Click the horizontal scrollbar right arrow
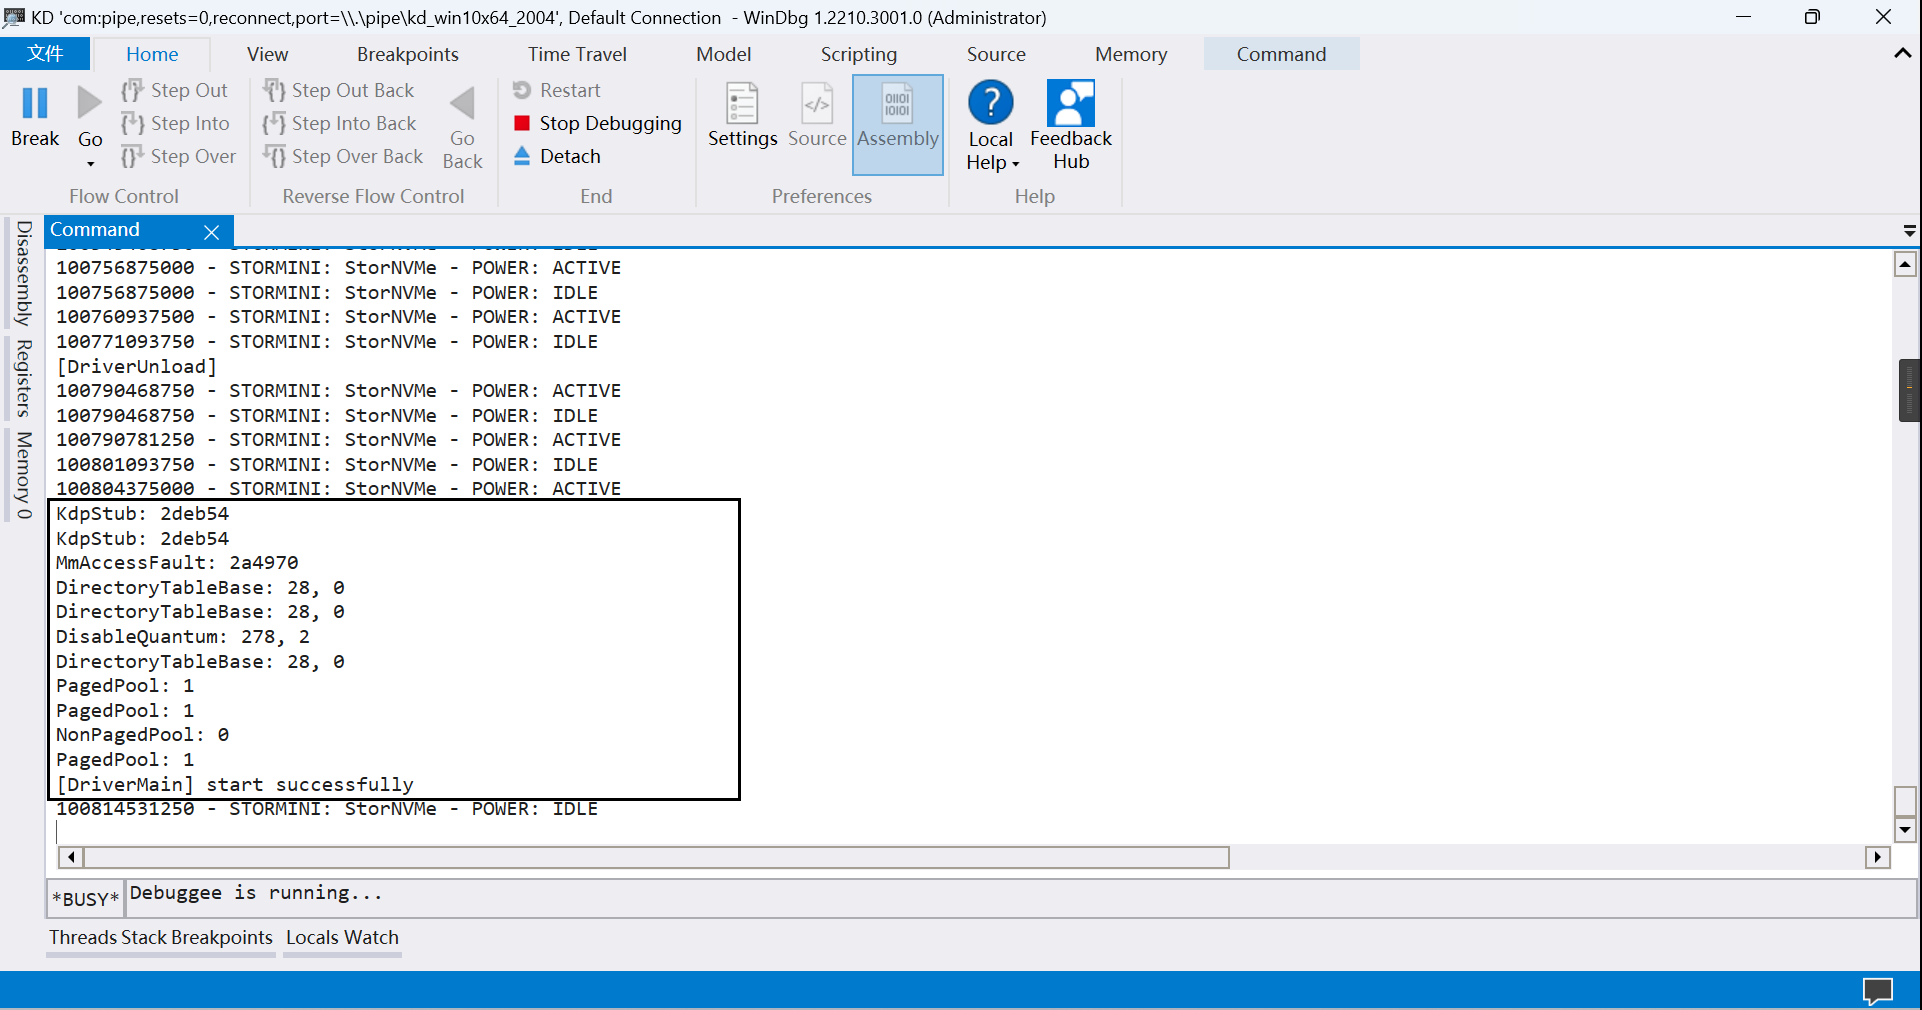1922x1010 pixels. pyautogui.click(x=1878, y=857)
